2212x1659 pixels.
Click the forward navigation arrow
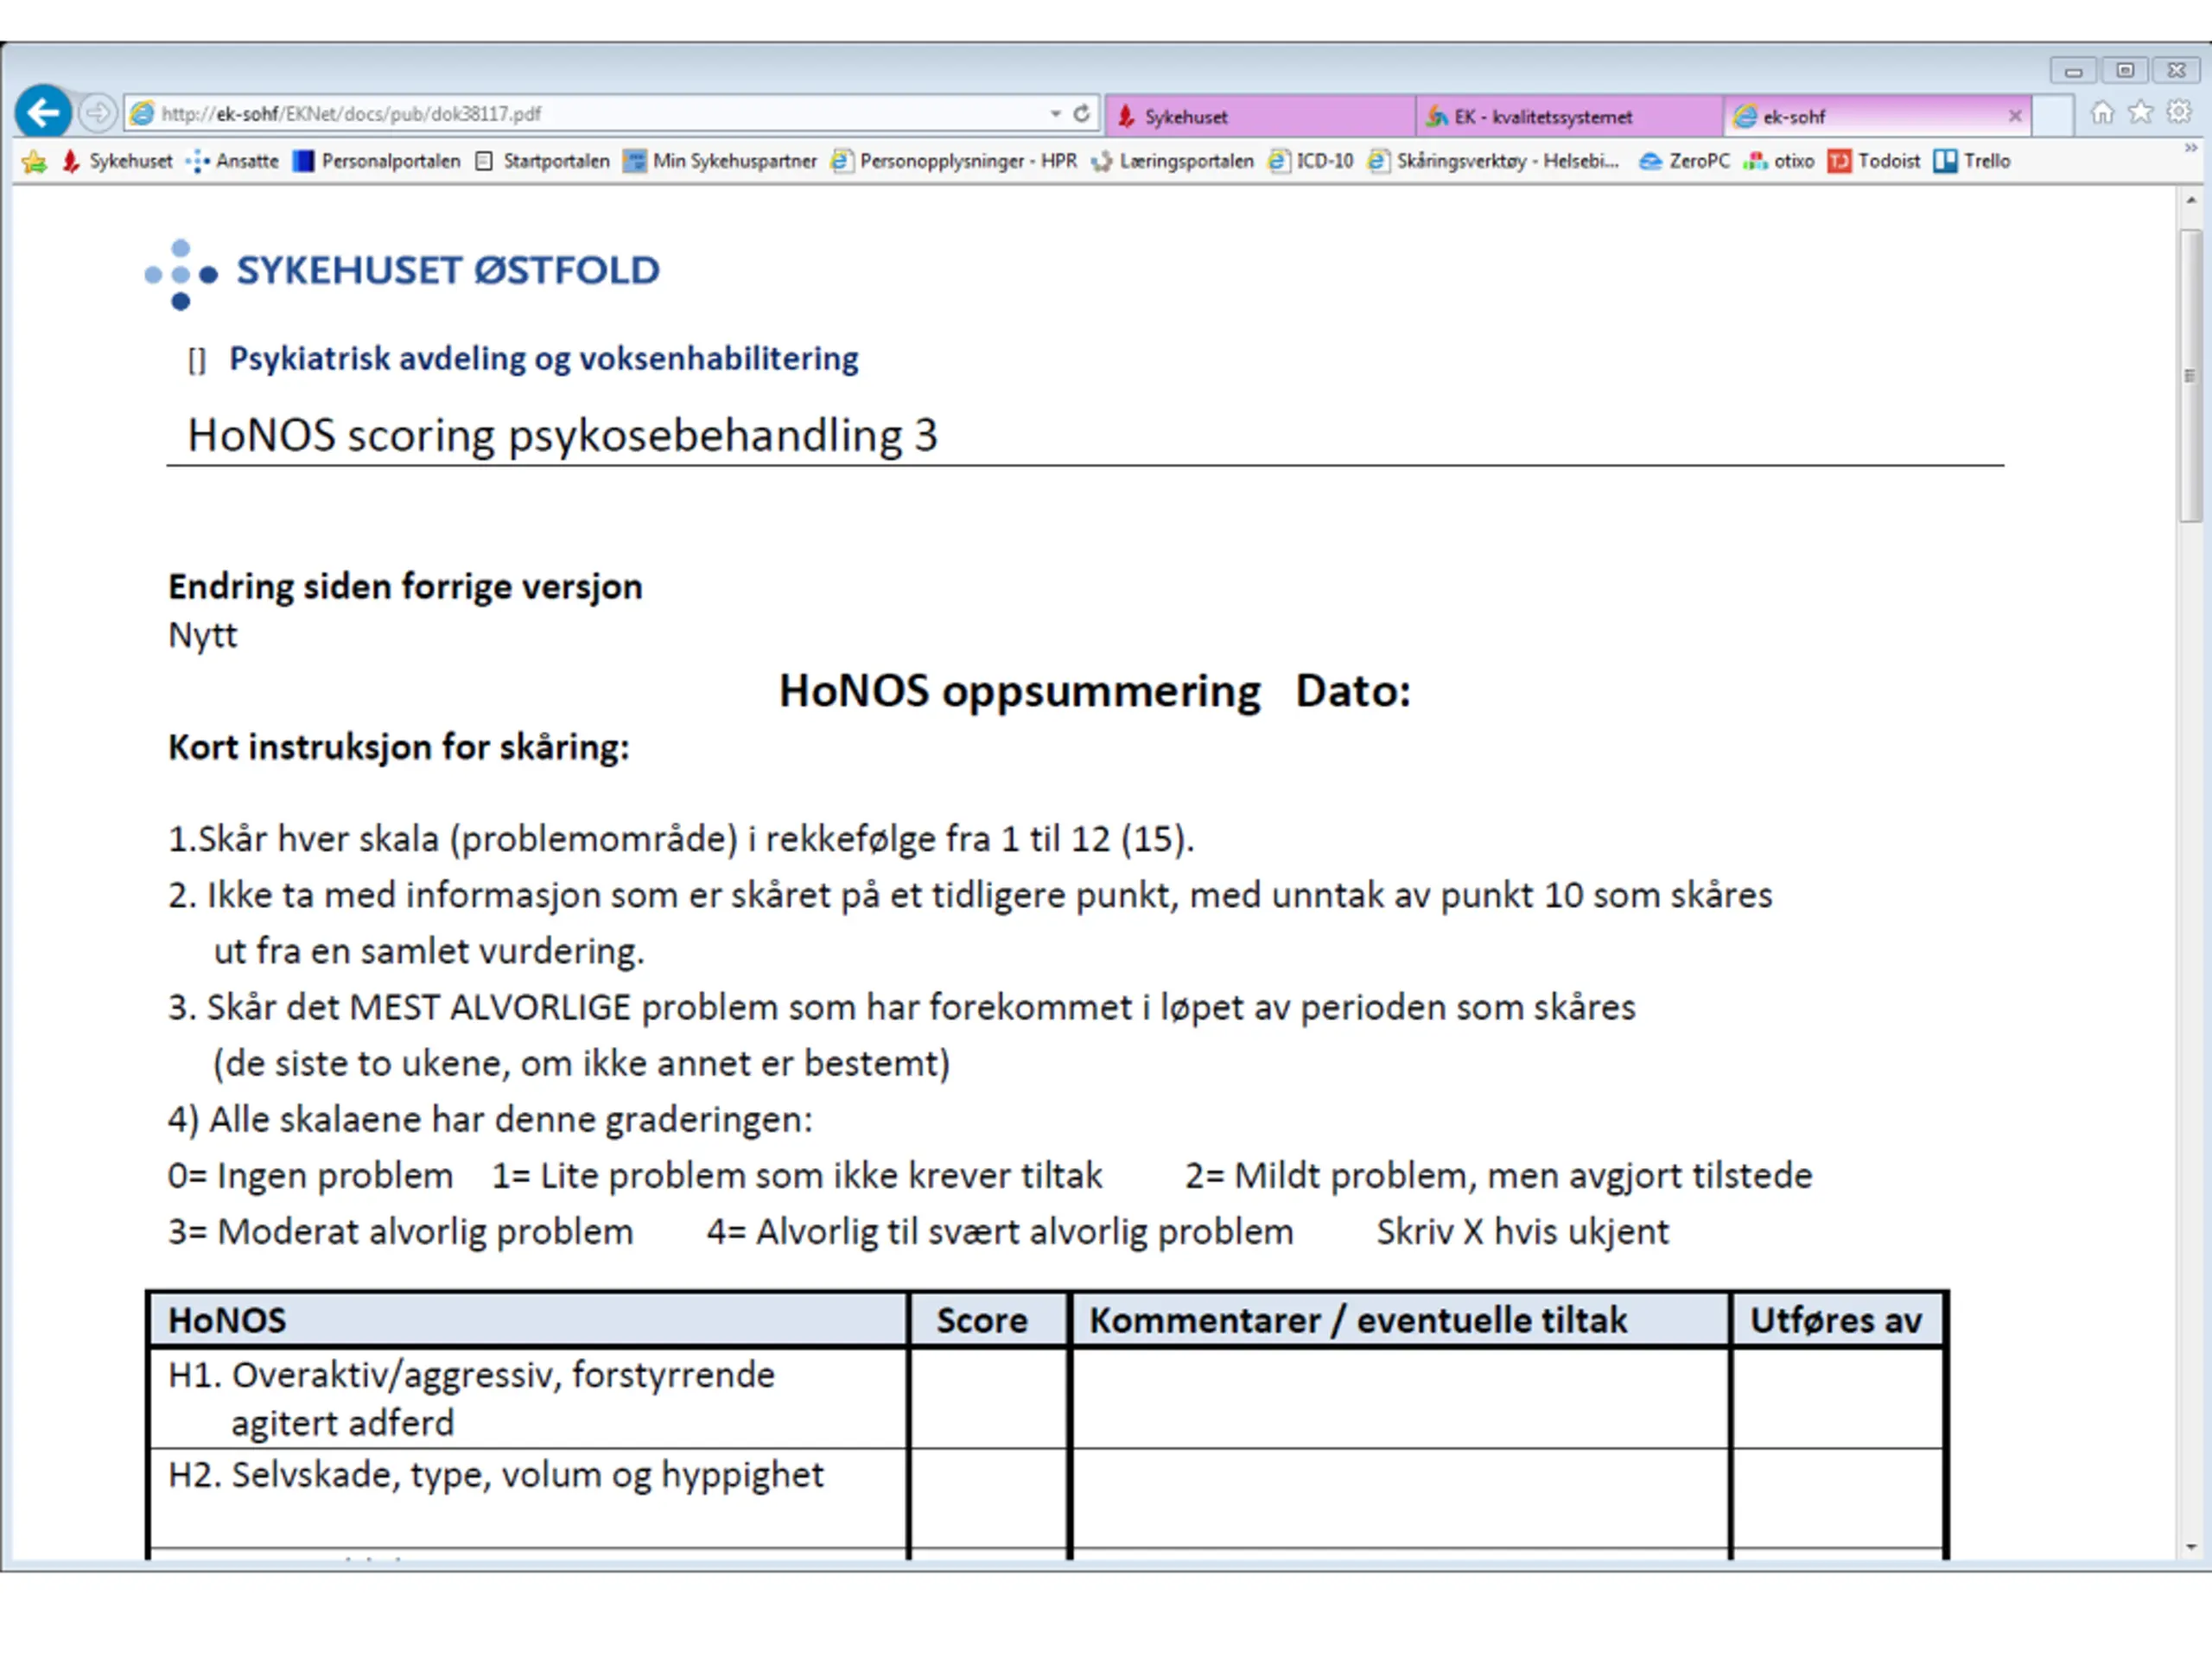coord(97,113)
